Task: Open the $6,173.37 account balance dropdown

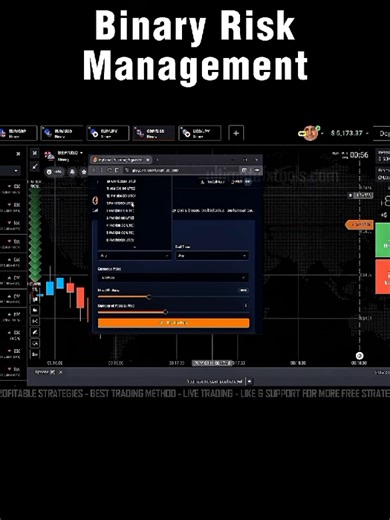Action: coord(349,133)
